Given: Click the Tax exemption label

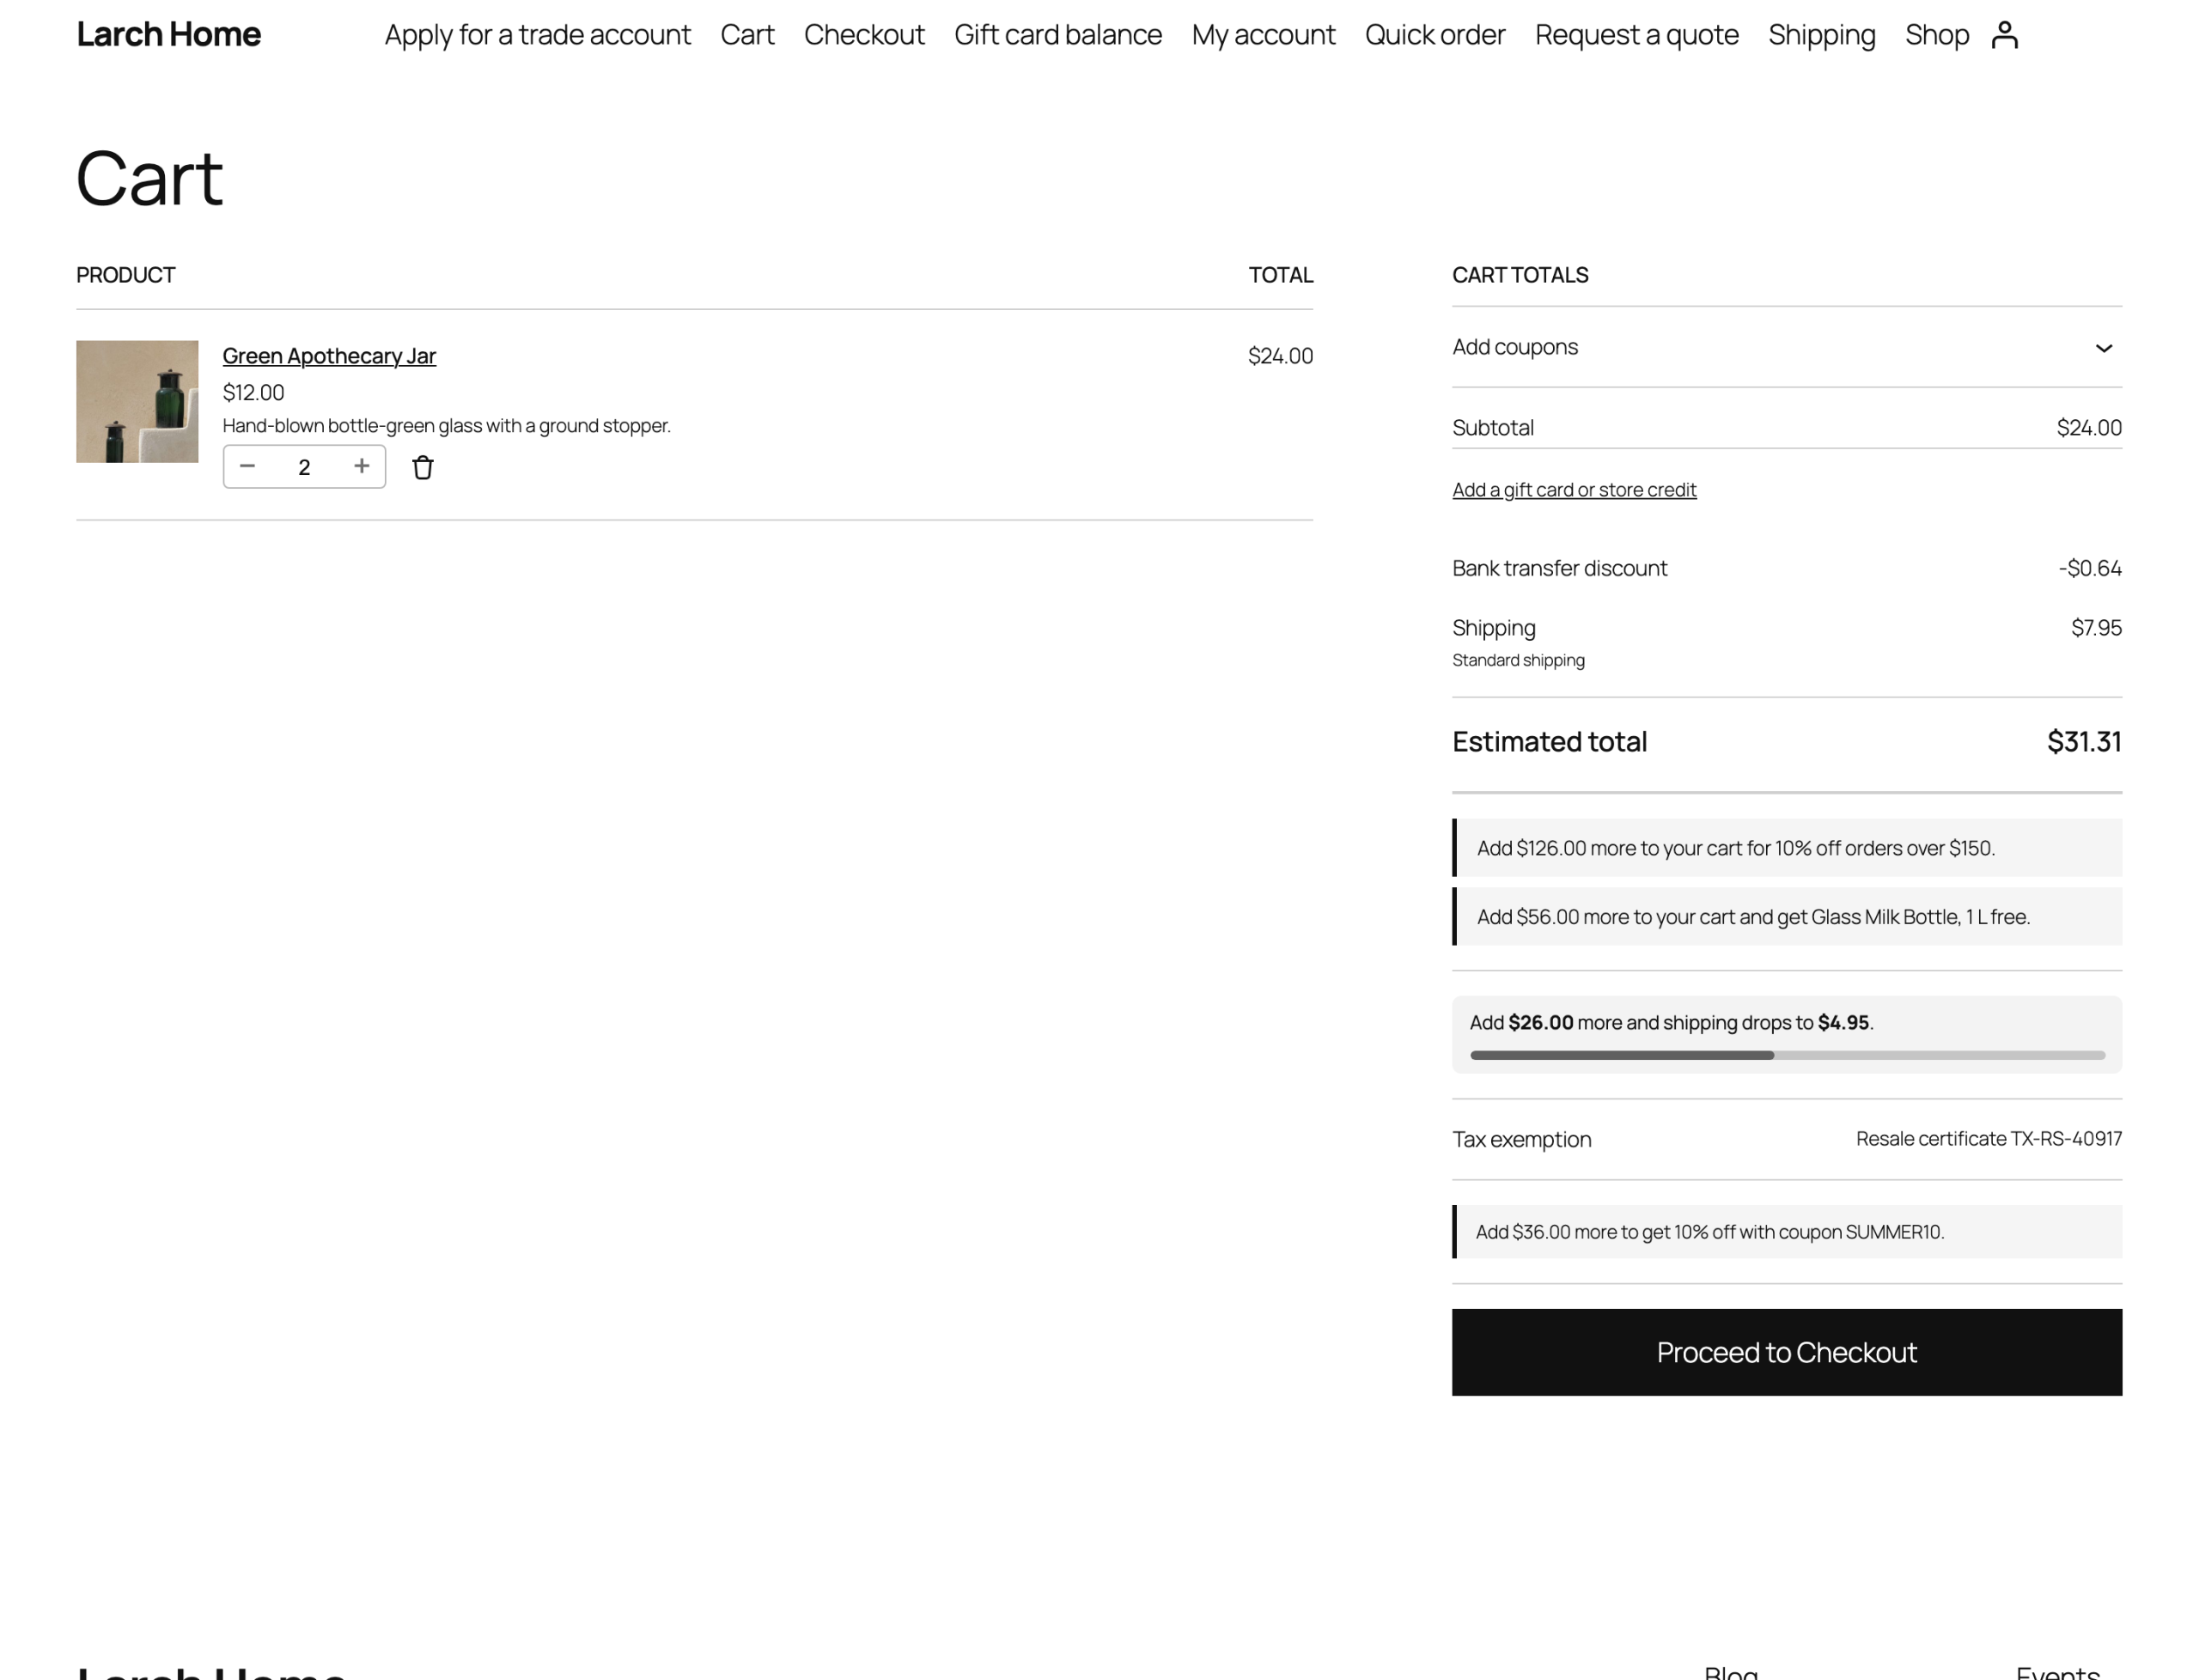Looking at the screenshot, I should coord(1521,1140).
